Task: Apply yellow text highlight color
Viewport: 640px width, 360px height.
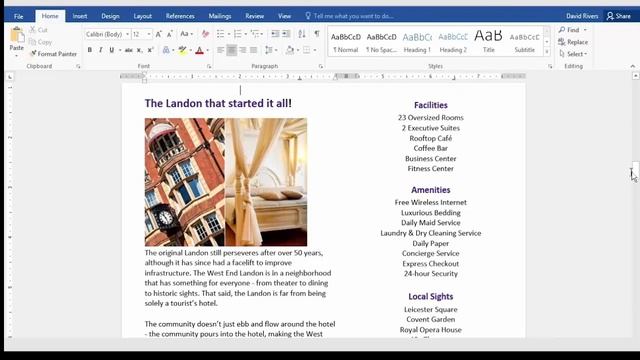Action: coord(182,50)
